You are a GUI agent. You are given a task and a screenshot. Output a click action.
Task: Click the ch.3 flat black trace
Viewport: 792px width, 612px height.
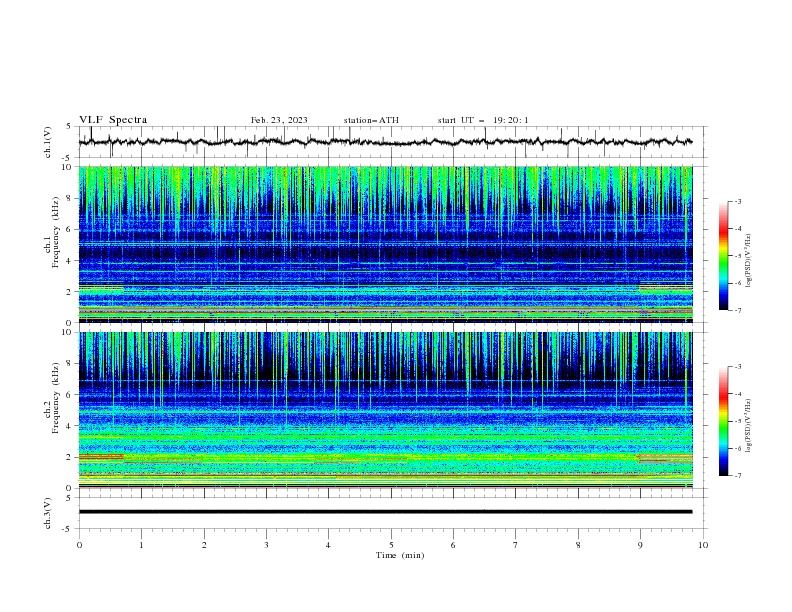[x=385, y=512]
